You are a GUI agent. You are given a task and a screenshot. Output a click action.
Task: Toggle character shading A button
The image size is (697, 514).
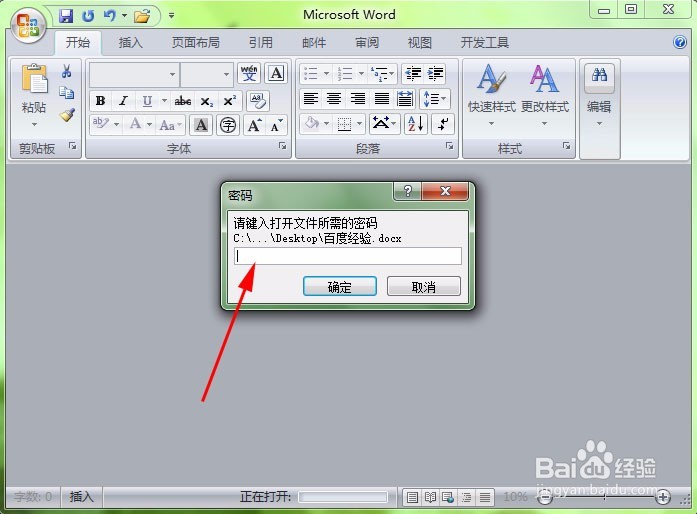(x=201, y=125)
